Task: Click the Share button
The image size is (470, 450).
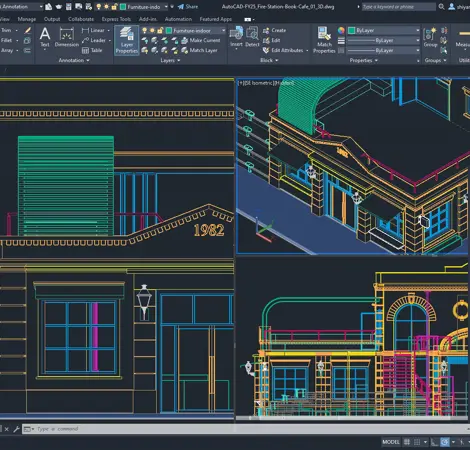Action: [x=188, y=7]
